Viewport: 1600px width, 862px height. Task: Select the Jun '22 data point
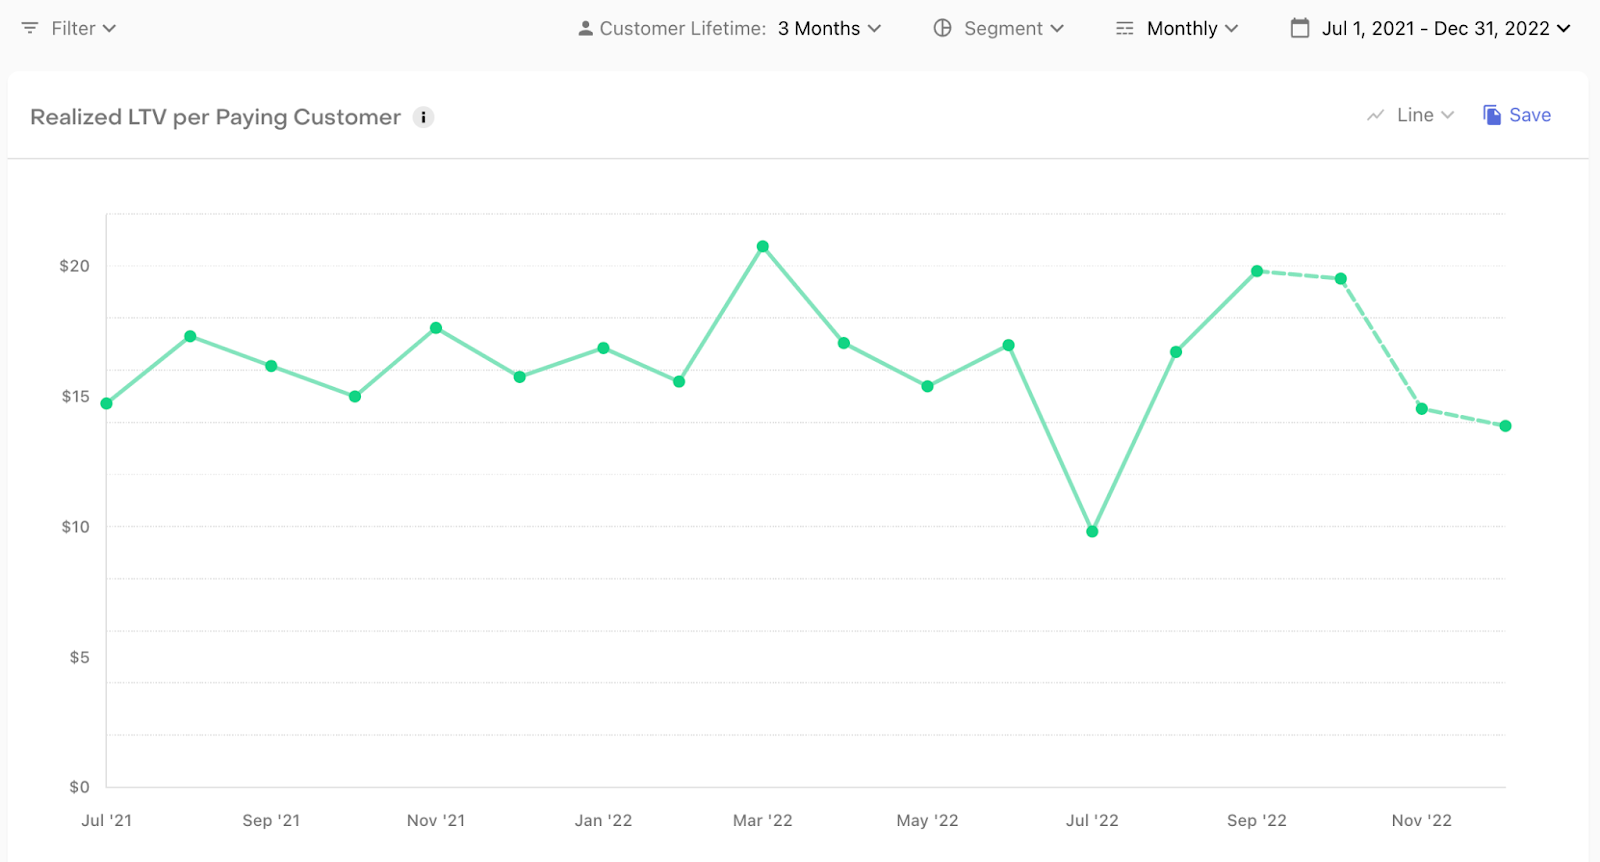tap(1009, 345)
